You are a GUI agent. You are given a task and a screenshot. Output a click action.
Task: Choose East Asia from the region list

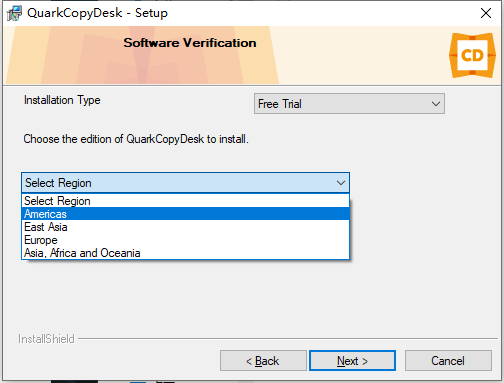click(185, 227)
